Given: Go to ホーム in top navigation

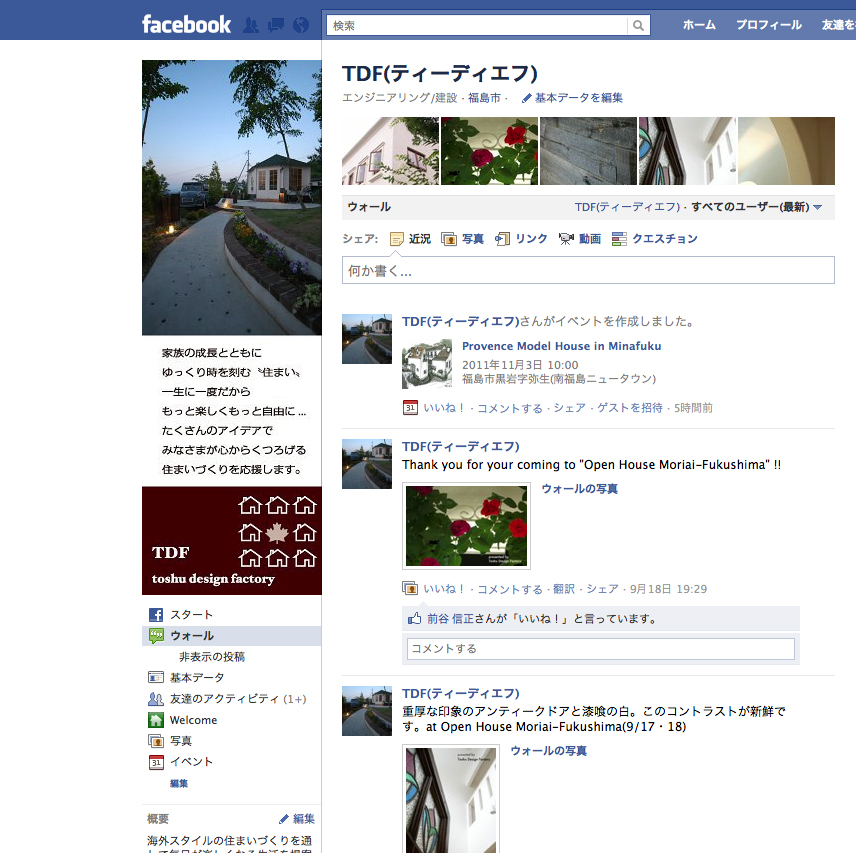Looking at the screenshot, I should [699, 25].
